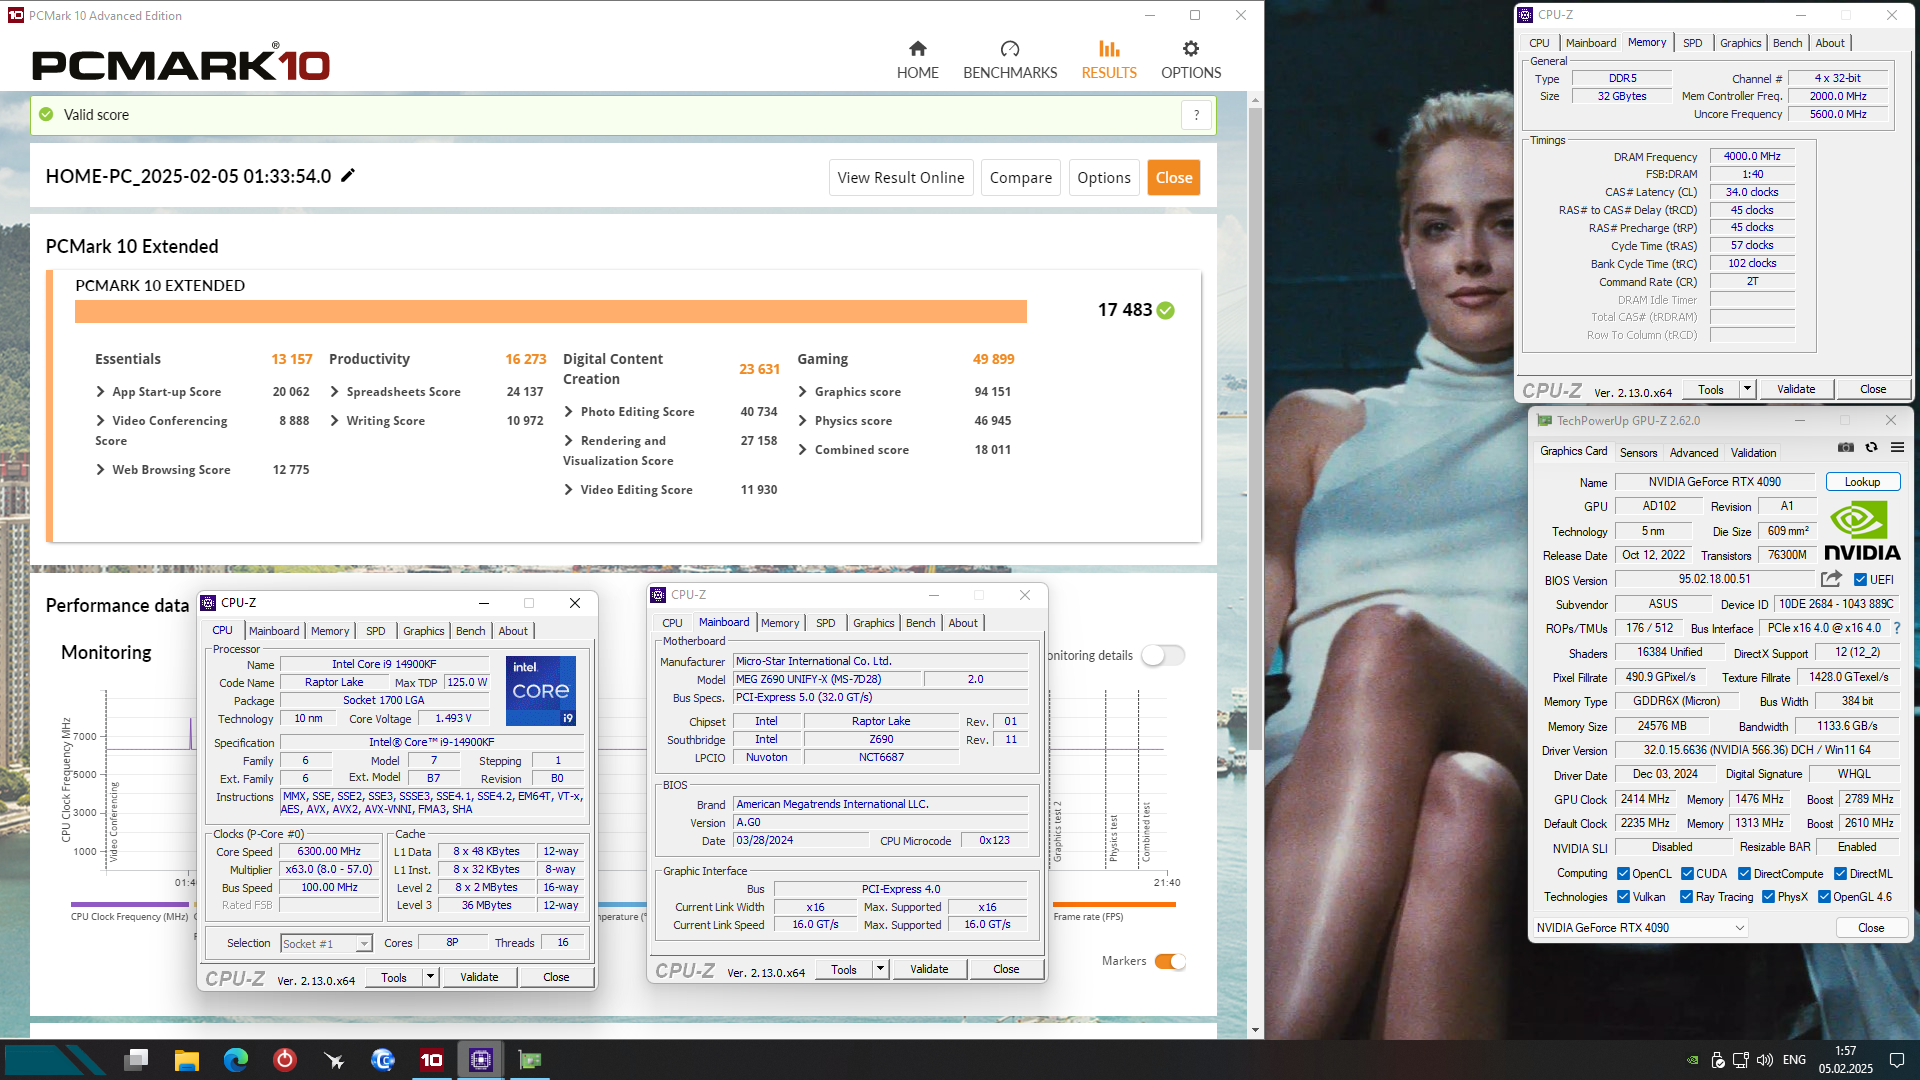Open volume control in system tray
Image resolution: width=1920 pixels, height=1080 pixels.
click(1765, 1060)
